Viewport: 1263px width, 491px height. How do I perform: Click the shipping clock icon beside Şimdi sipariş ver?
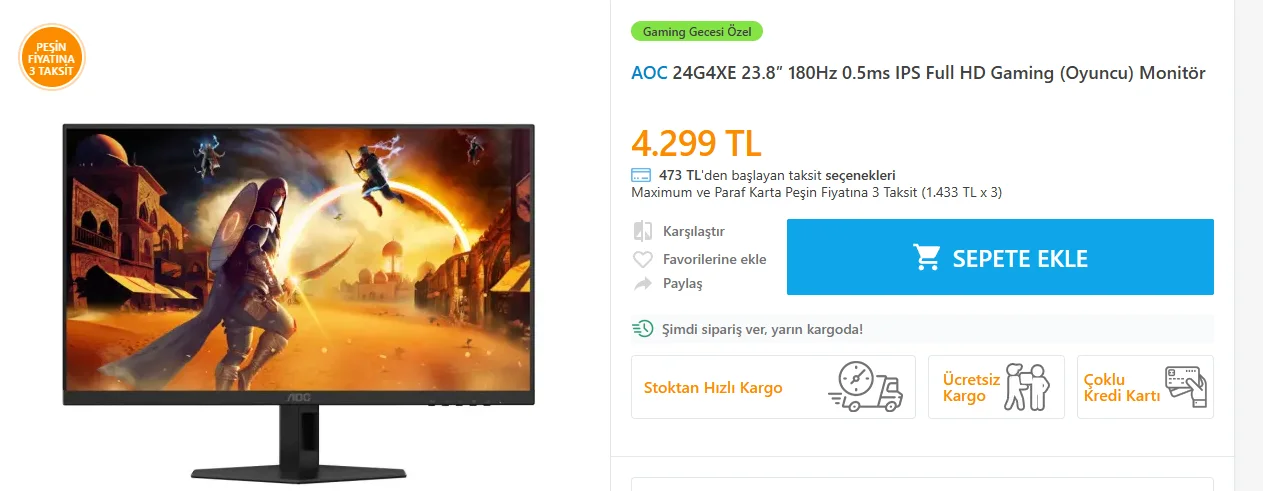pyautogui.click(x=642, y=328)
